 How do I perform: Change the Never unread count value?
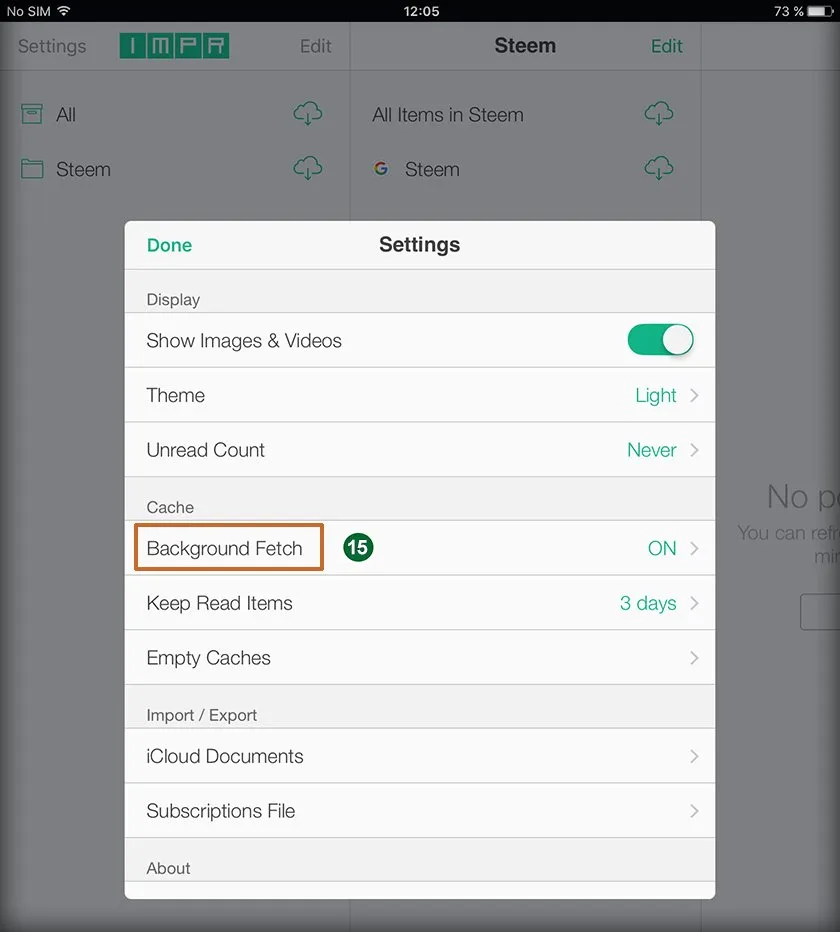pyautogui.click(x=652, y=450)
